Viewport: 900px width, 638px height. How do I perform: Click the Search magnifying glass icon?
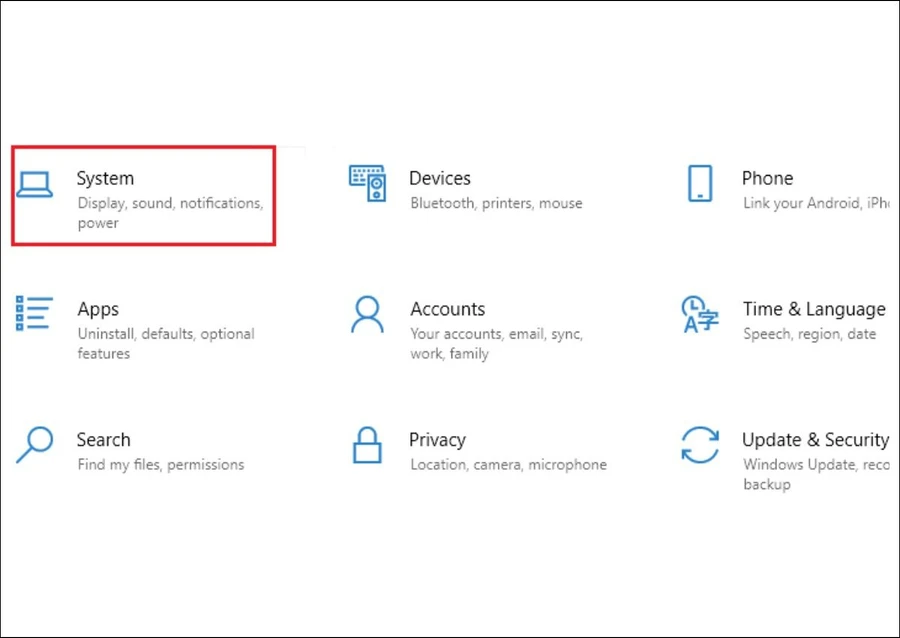point(34,445)
